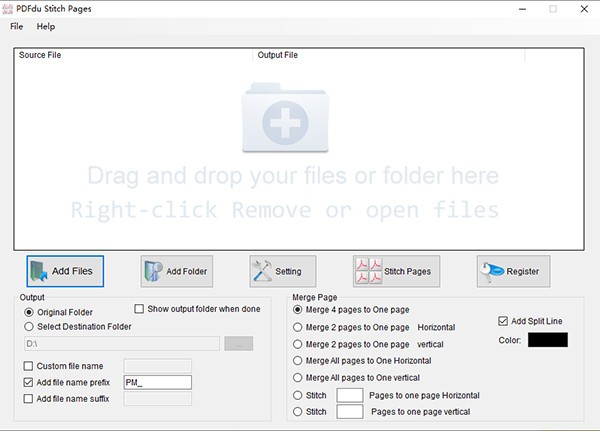The width and height of the screenshot is (600, 431).
Task: Select Stitch Pages to one page Horizontal radio
Action: (x=297, y=395)
